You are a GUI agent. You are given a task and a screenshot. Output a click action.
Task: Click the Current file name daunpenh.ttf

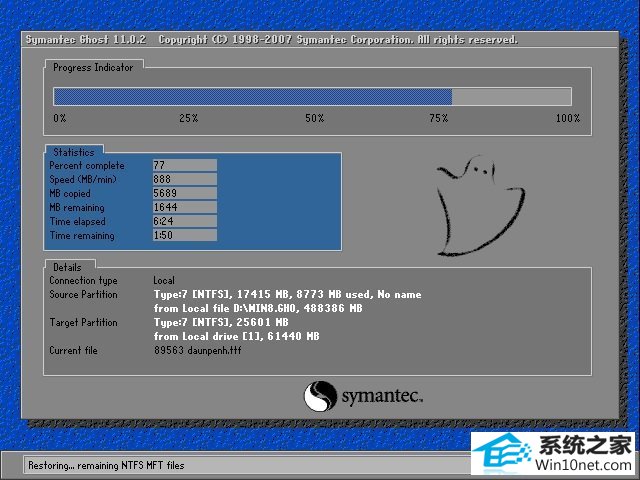click(x=197, y=350)
